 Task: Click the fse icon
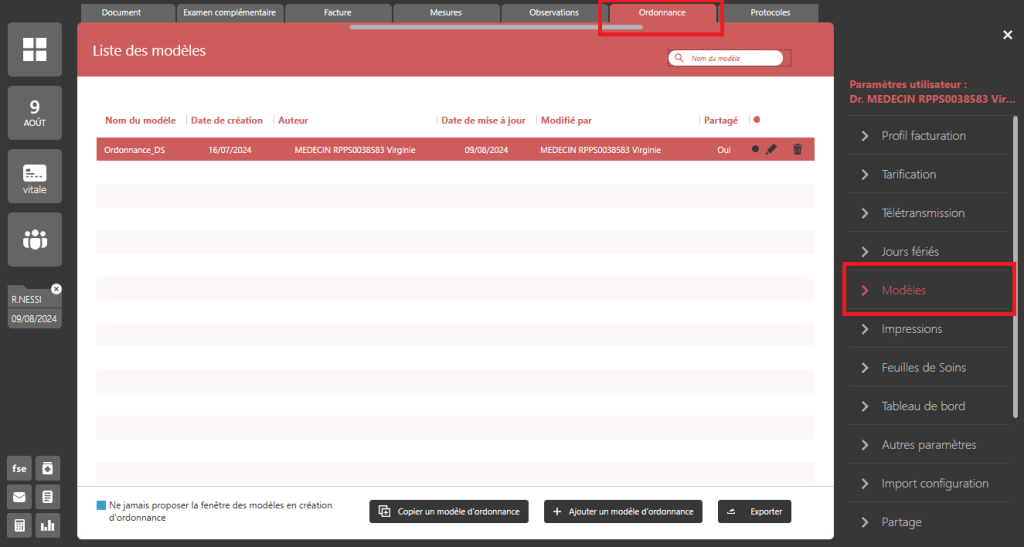coord(19,468)
